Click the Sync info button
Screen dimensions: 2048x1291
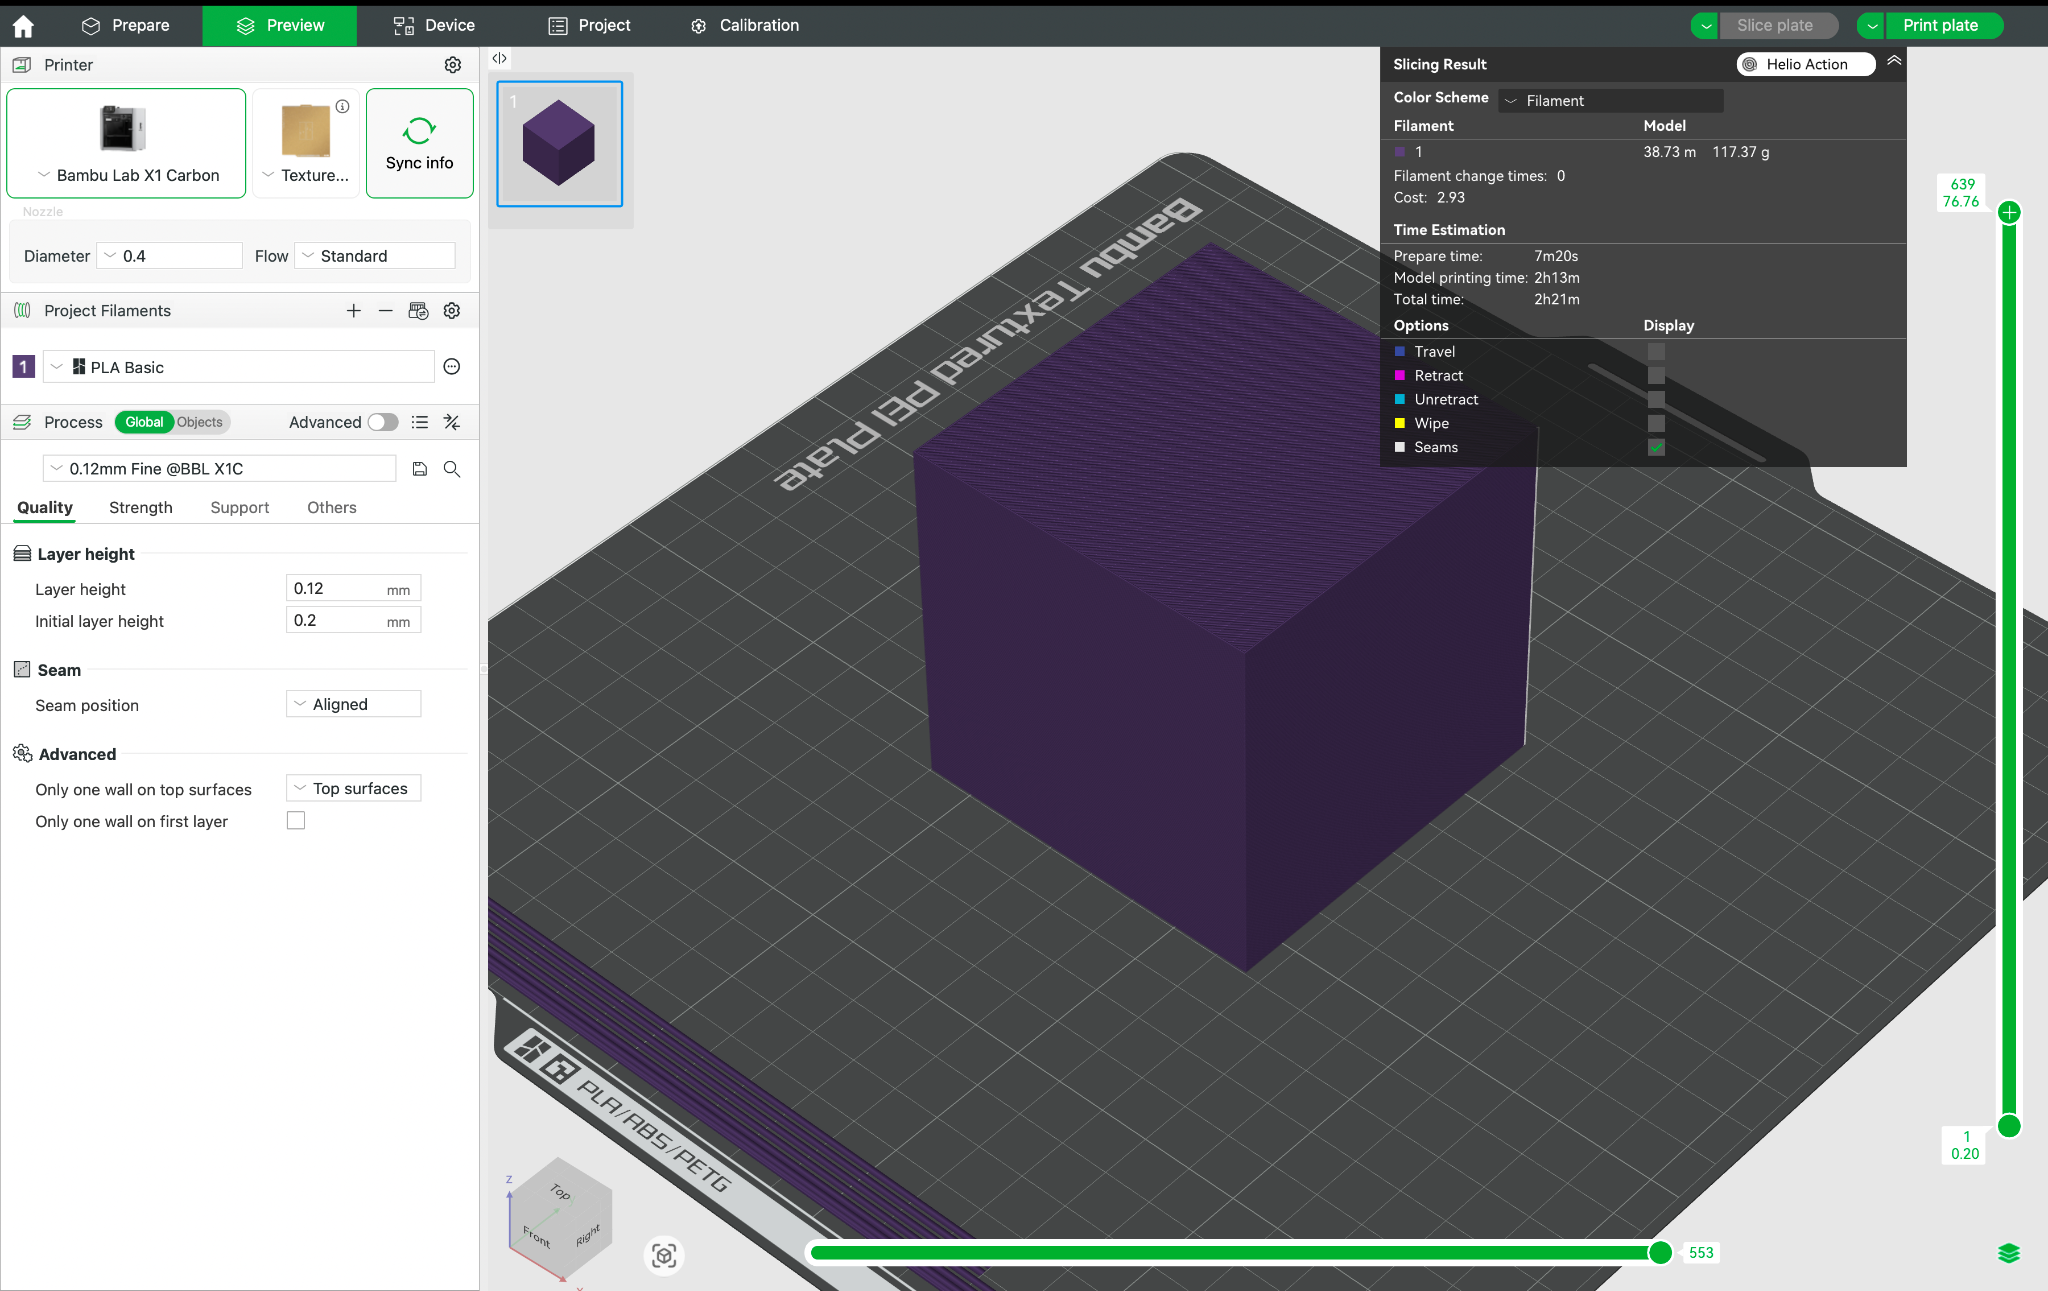click(420, 143)
